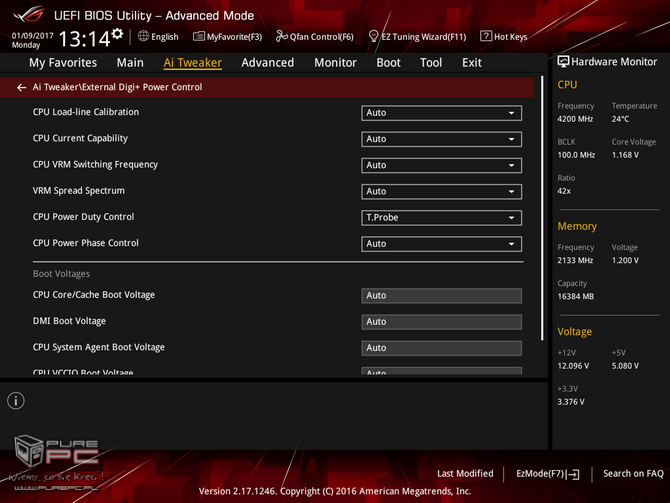Viewport: 670px width, 503px height.
Task: Open Qfan Control fan icon
Action: [x=282, y=36]
